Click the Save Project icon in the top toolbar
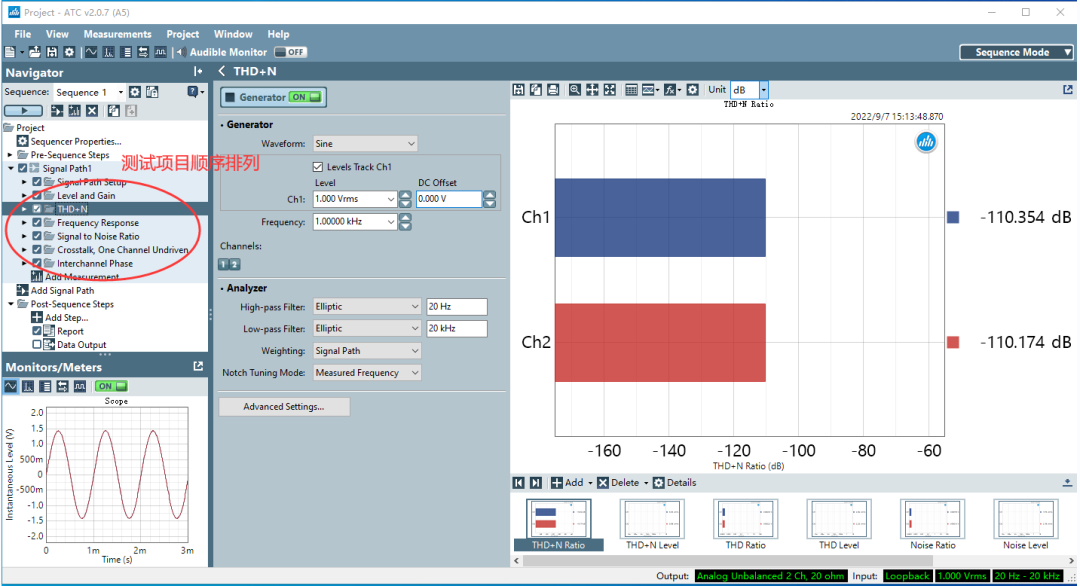The width and height of the screenshot is (1080, 586). (x=52, y=52)
